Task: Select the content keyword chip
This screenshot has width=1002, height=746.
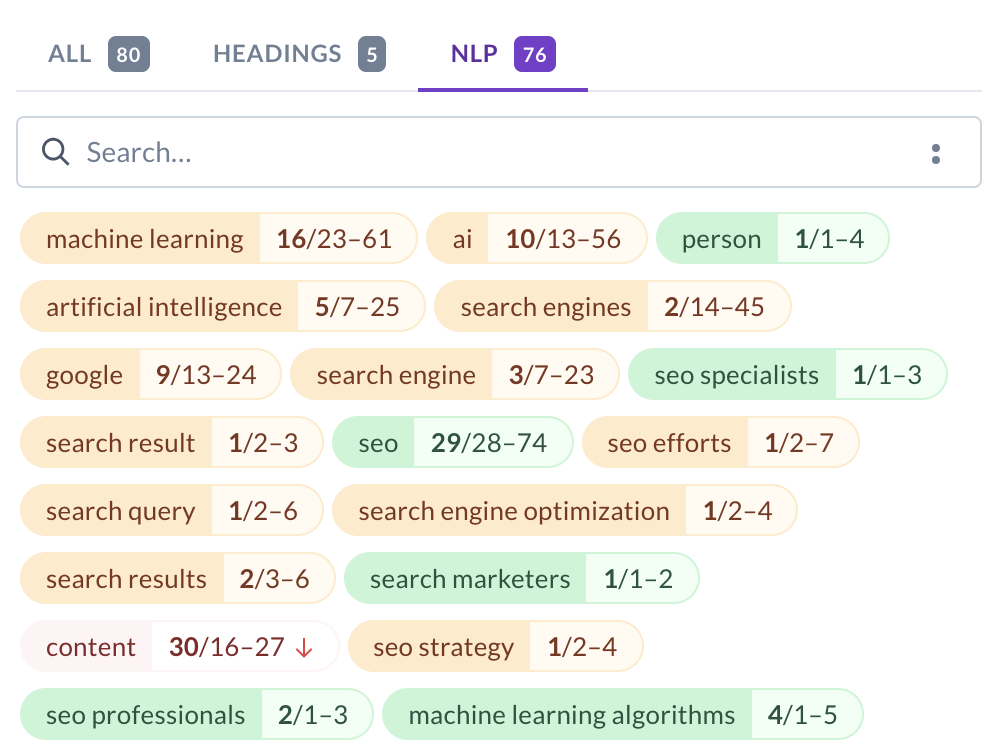Action: pos(91,647)
